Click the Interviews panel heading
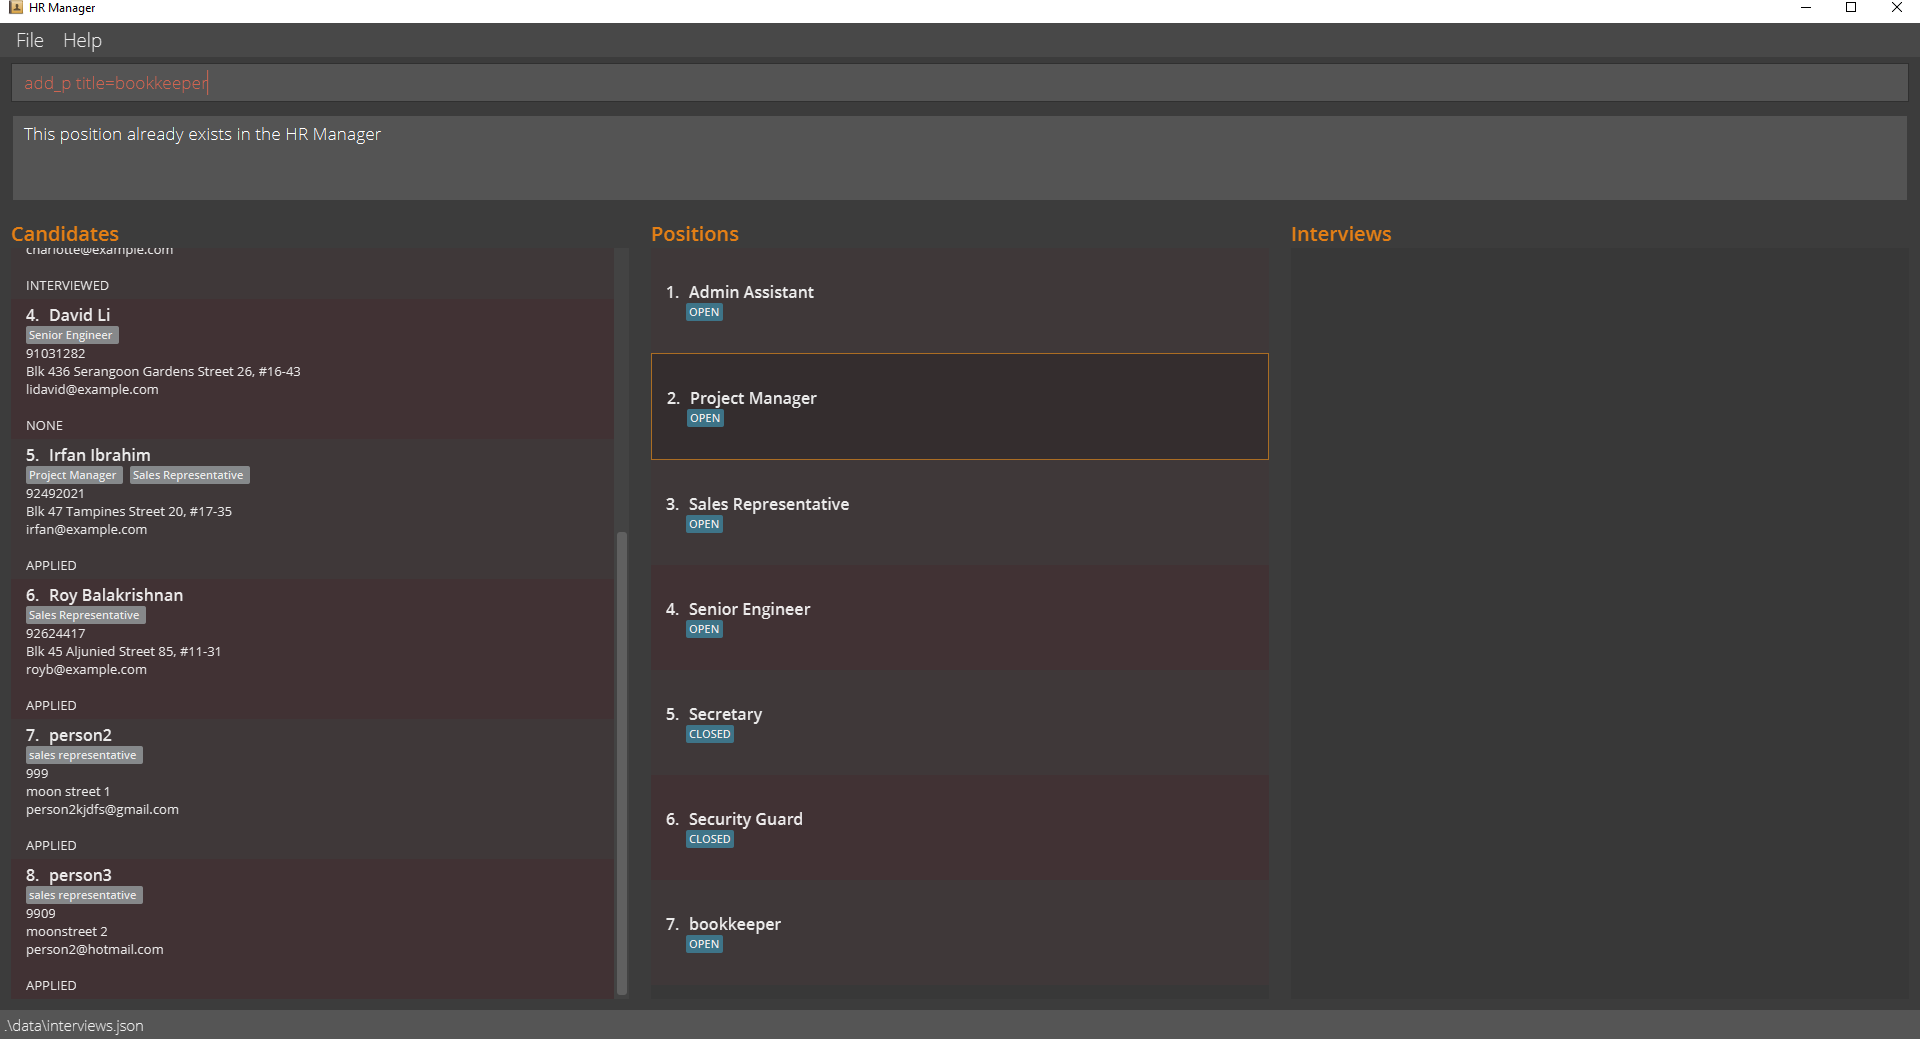 tap(1341, 234)
